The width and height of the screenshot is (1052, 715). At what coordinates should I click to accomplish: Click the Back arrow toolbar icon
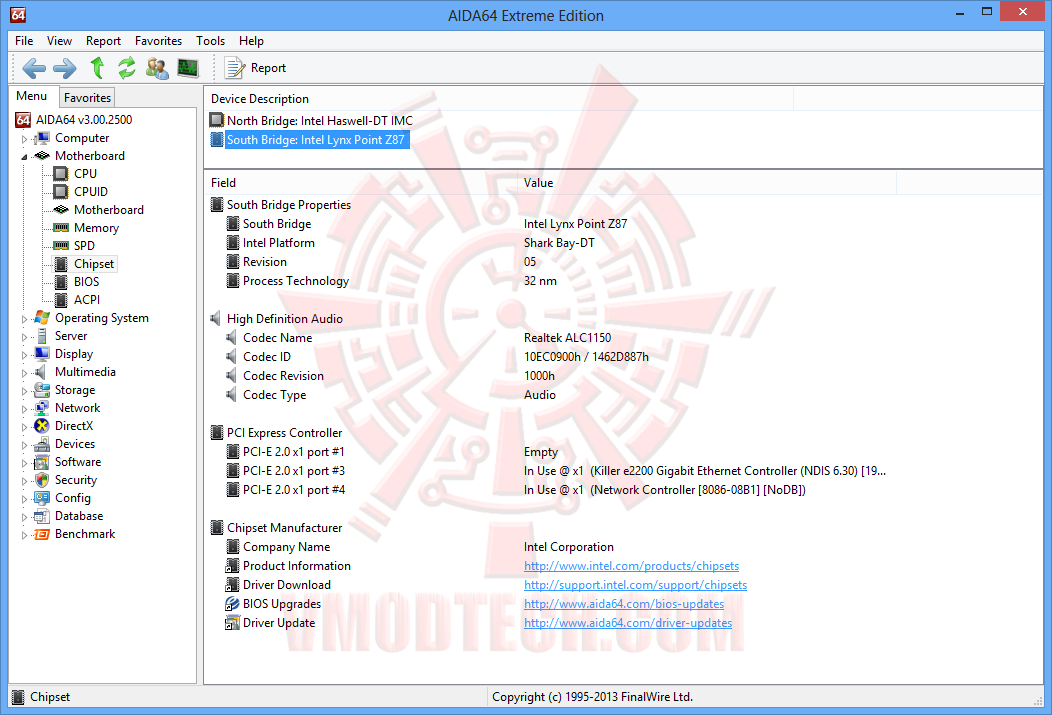(x=34, y=68)
